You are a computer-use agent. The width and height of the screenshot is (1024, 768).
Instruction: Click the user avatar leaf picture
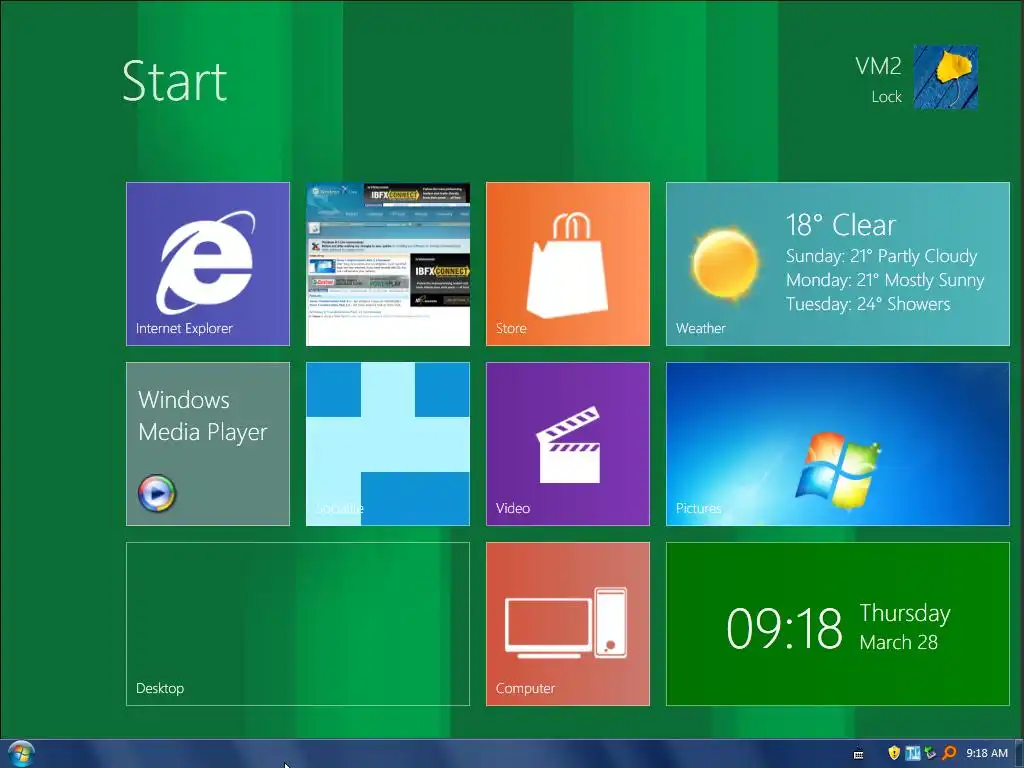(x=946, y=77)
